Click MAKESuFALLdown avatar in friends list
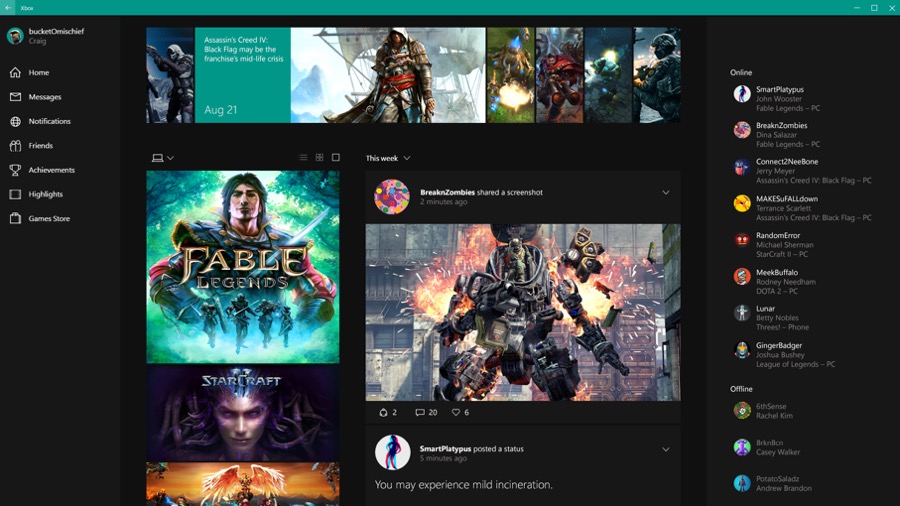 pos(742,204)
